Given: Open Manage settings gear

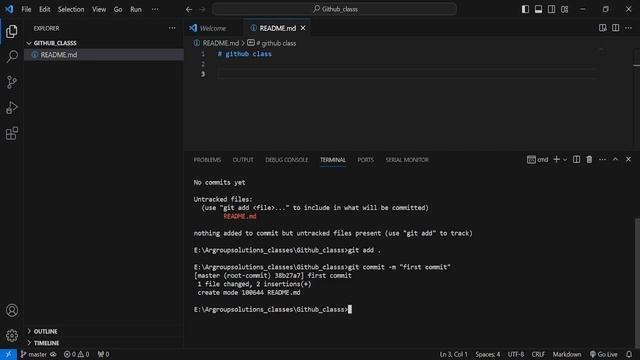Looking at the screenshot, I should pos(11,336).
